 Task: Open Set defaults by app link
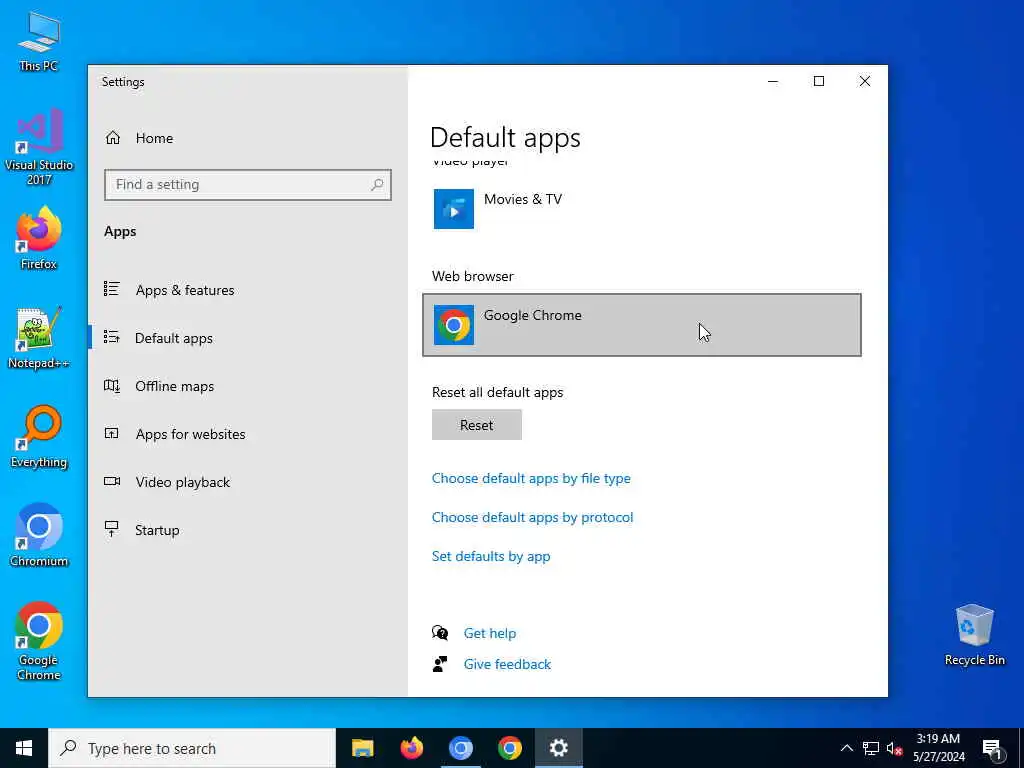(x=491, y=556)
